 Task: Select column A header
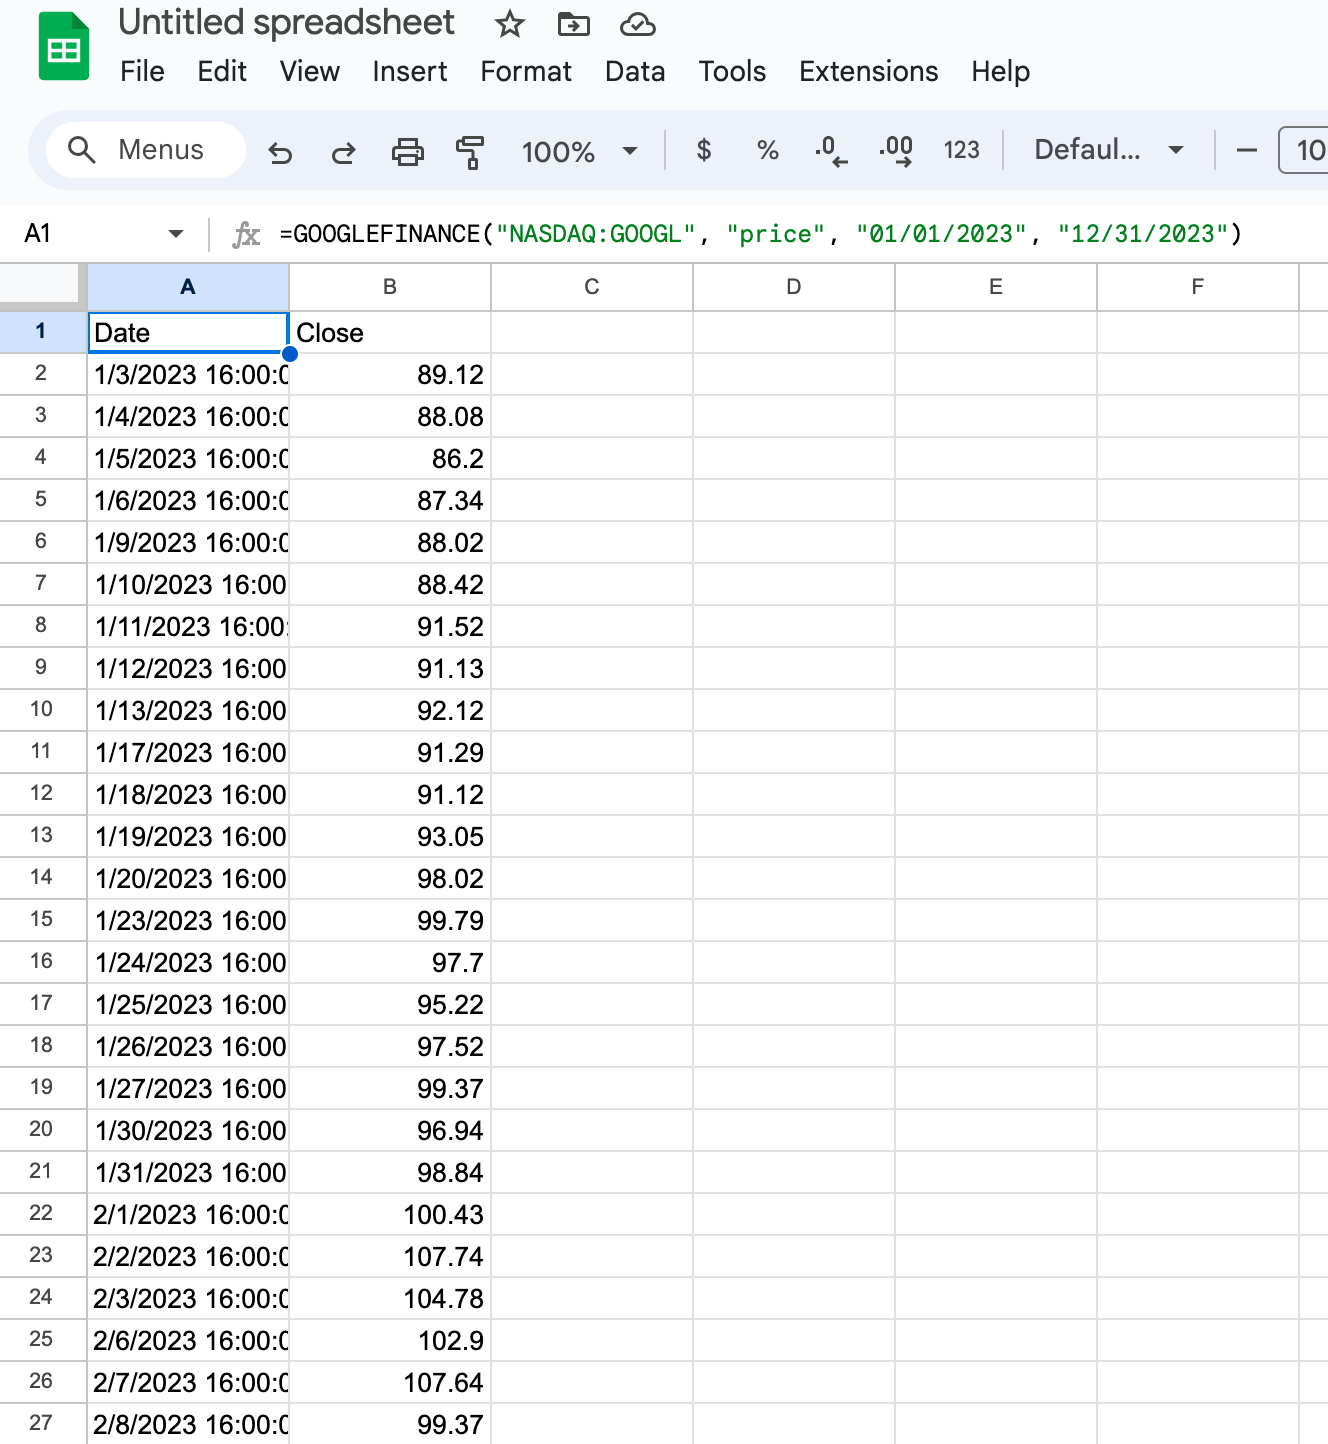188,287
